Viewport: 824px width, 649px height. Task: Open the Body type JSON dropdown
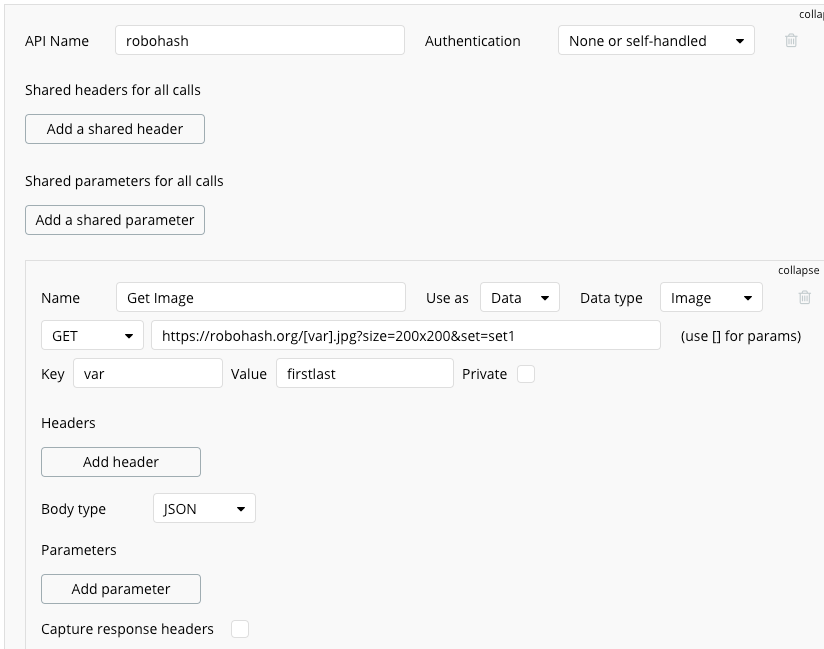(x=203, y=508)
